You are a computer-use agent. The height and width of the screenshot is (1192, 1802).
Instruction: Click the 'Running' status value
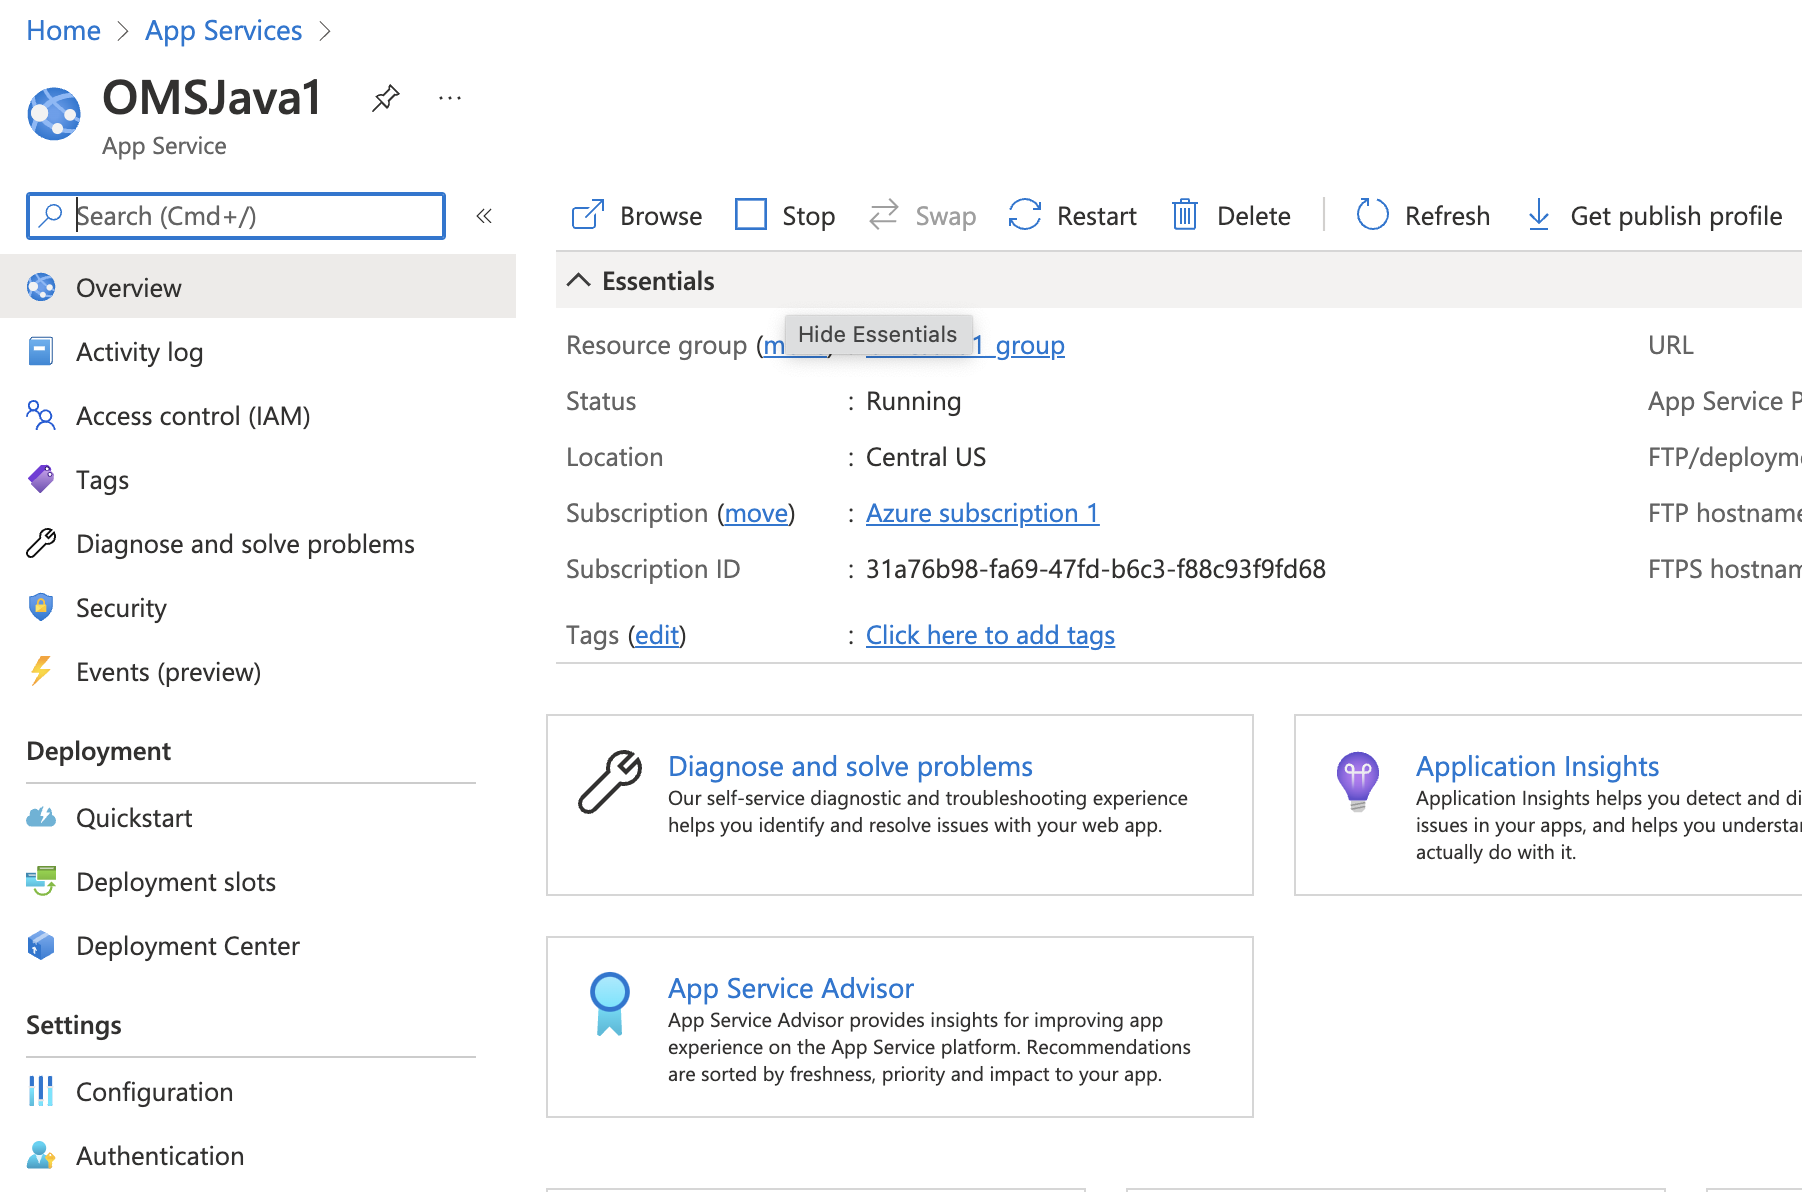tap(913, 401)
